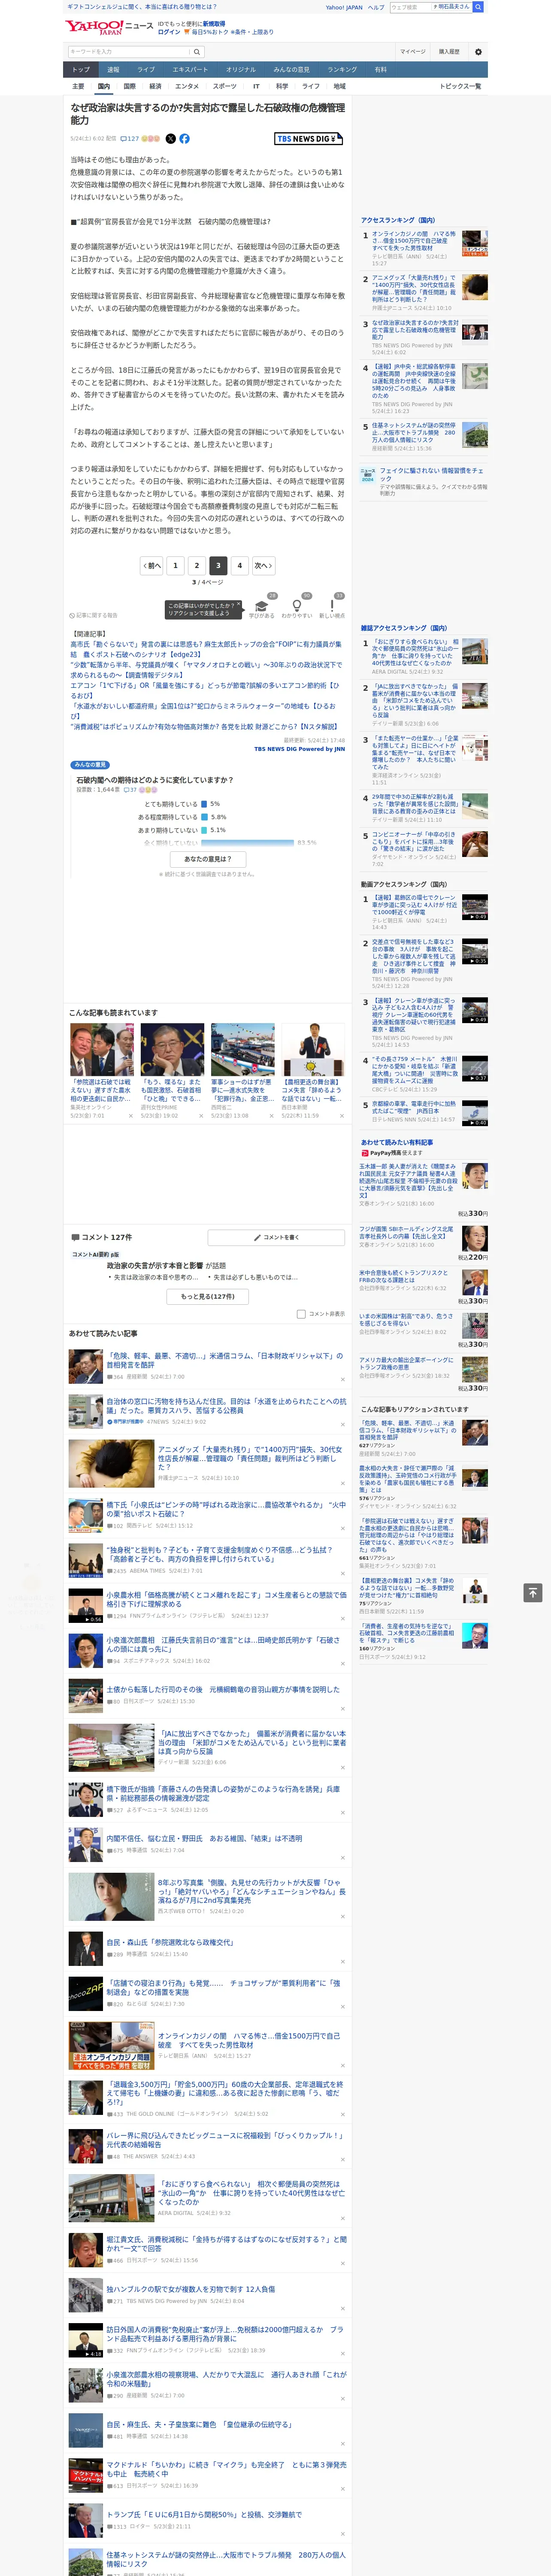This screenshot has width=551, height=2576.
Task: Open the トップ navigation tab
Action: point(81,70)
